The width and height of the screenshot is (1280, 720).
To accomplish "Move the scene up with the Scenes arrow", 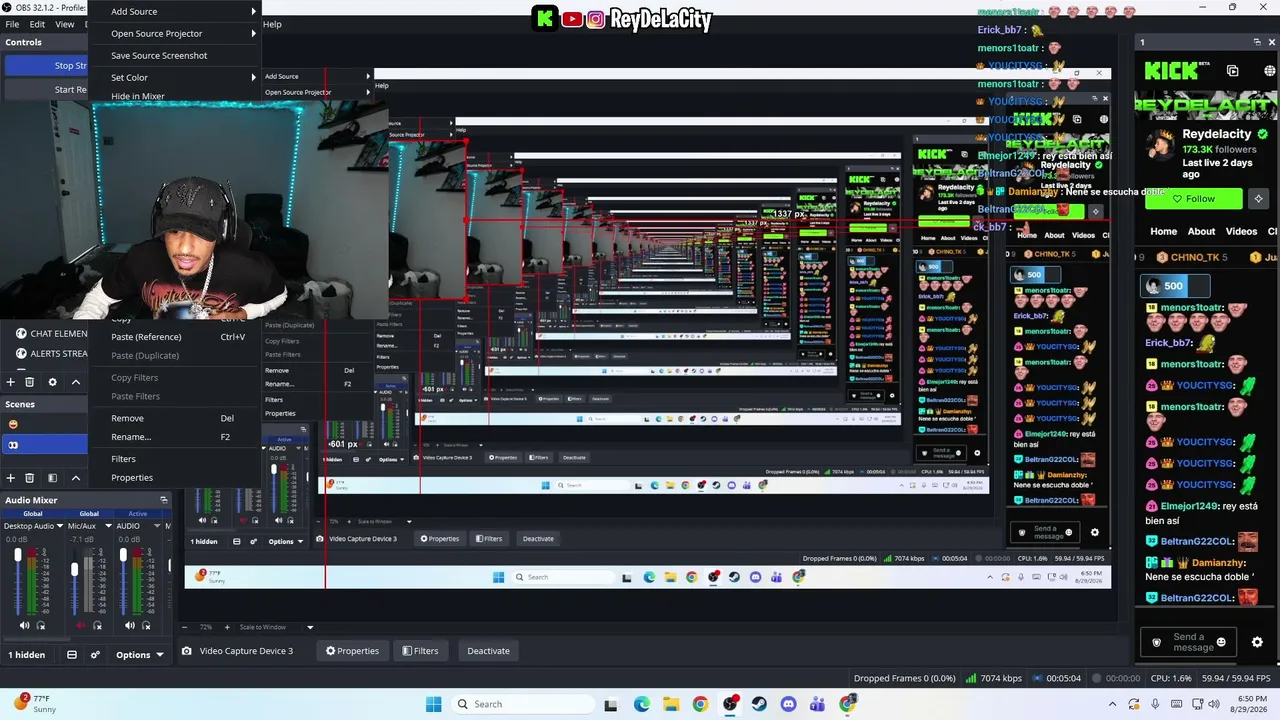I will (75, 478).
